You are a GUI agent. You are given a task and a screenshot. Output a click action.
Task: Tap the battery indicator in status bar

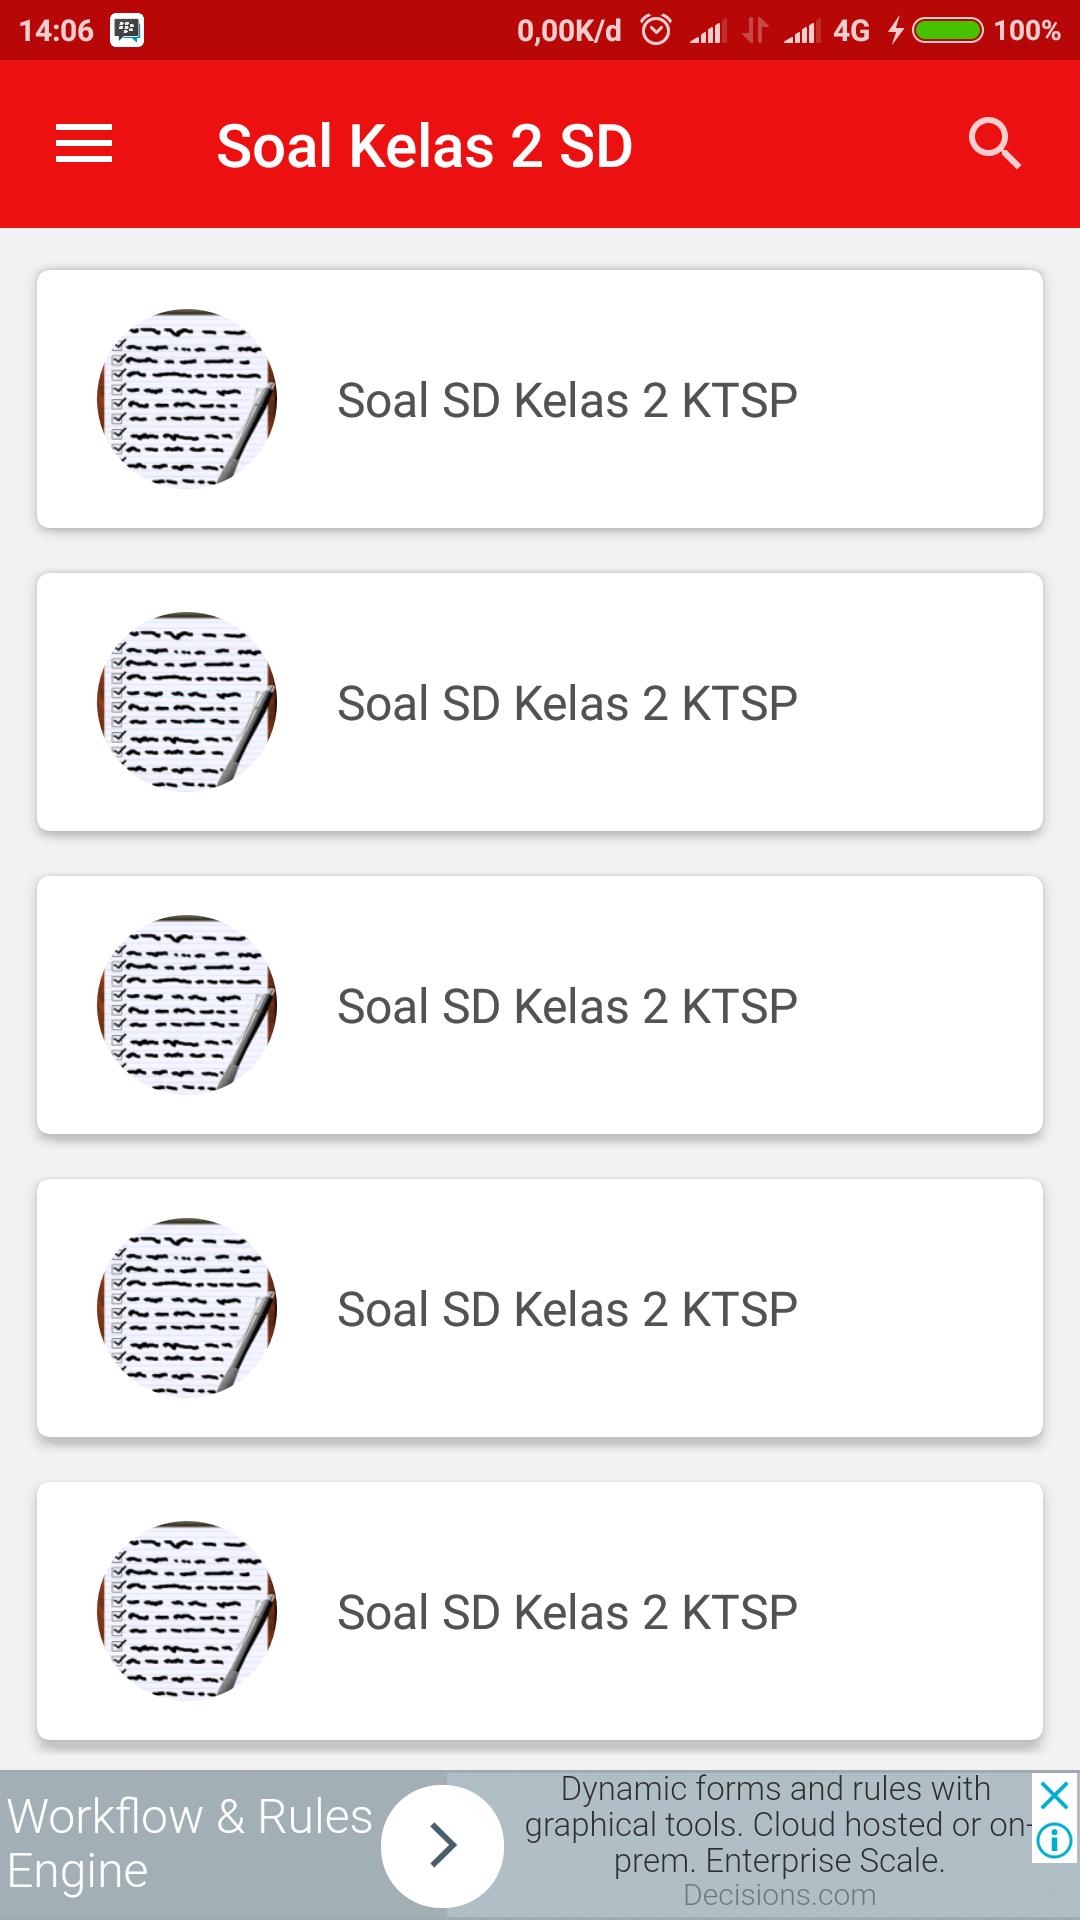(948, 30)
